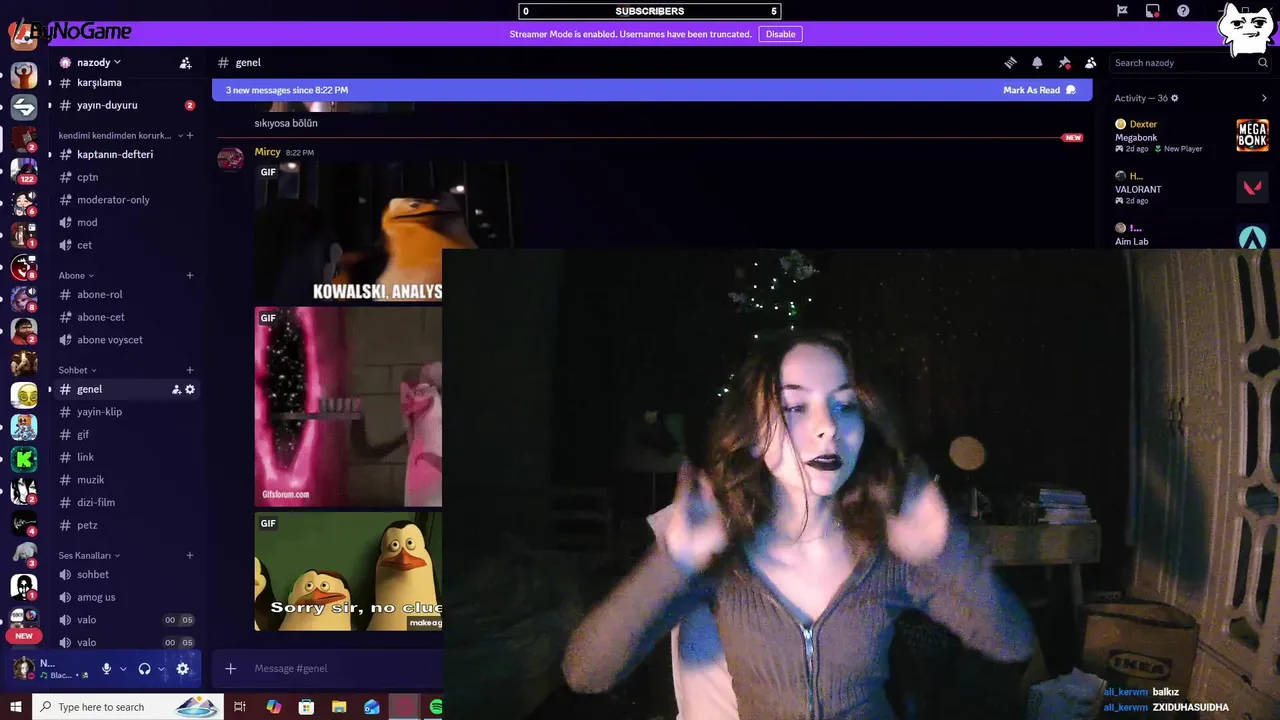Open Dexter's Megabonk activity
The width and height of the screenshot is (1280, 720).
[1191, 136]
